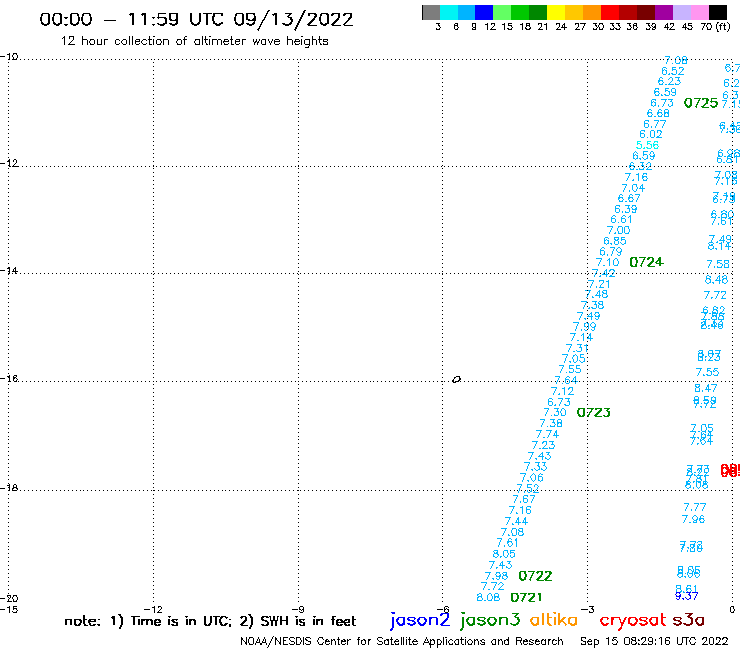
Task: Click the blue value '9.37' on the right track
Action: point(686,596)
